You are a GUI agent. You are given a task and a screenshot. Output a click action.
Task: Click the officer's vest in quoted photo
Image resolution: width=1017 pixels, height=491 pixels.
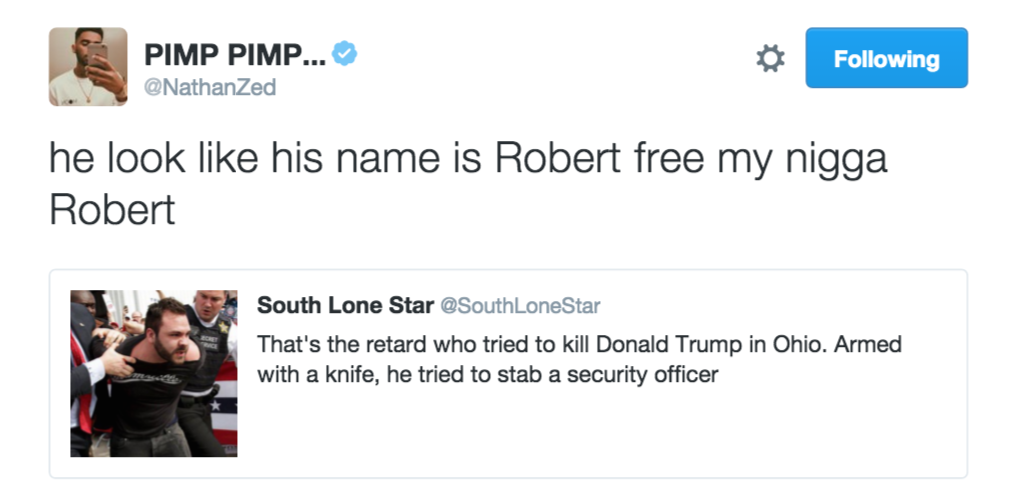[209, 347]
